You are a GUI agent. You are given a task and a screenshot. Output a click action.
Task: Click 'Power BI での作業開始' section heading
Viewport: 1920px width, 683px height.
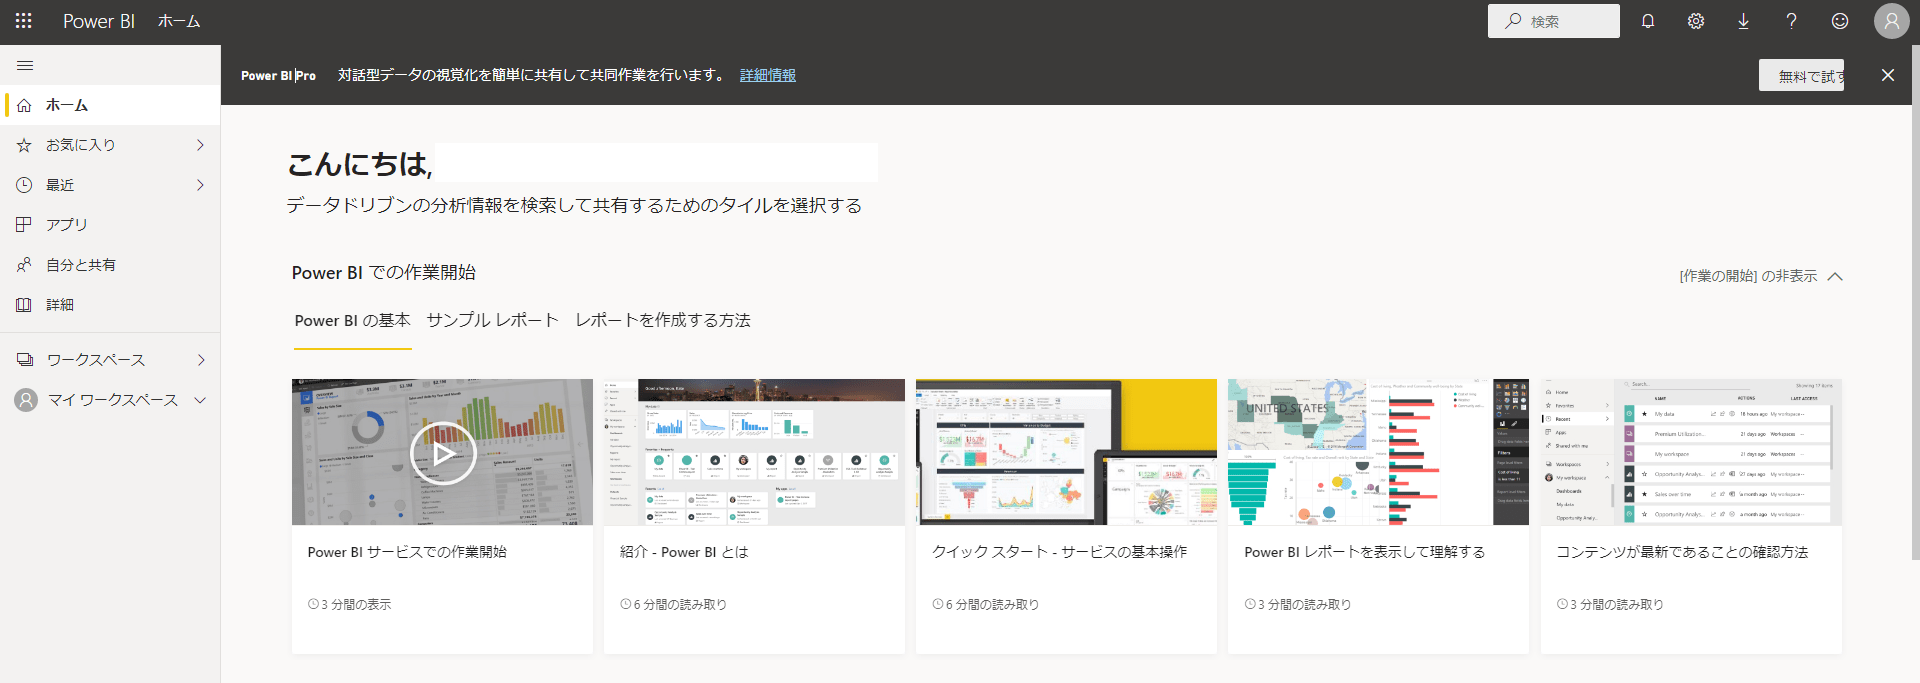(384, 273)
